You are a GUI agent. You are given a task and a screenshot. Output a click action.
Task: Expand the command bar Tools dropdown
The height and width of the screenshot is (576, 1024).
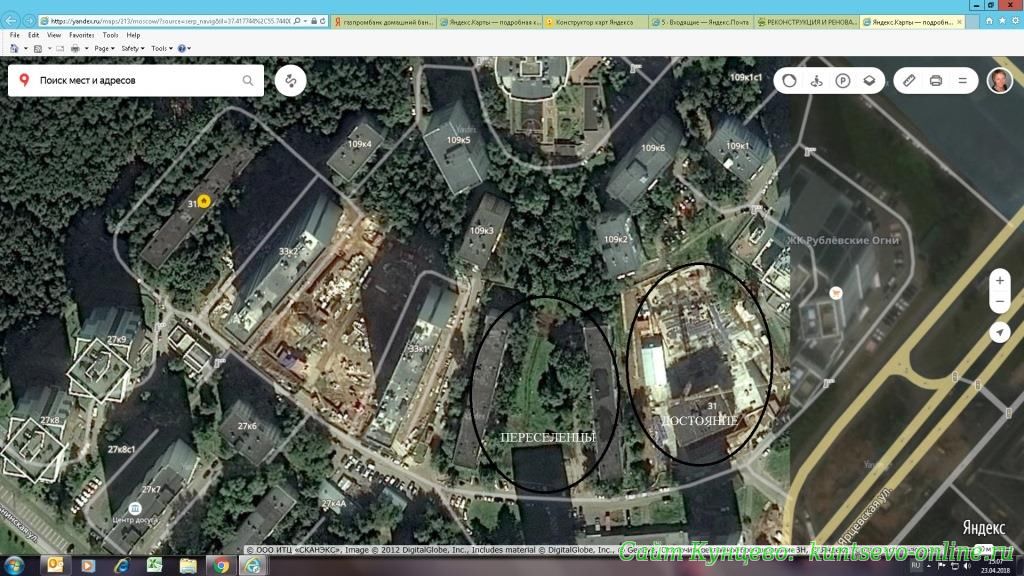[162, 48]
